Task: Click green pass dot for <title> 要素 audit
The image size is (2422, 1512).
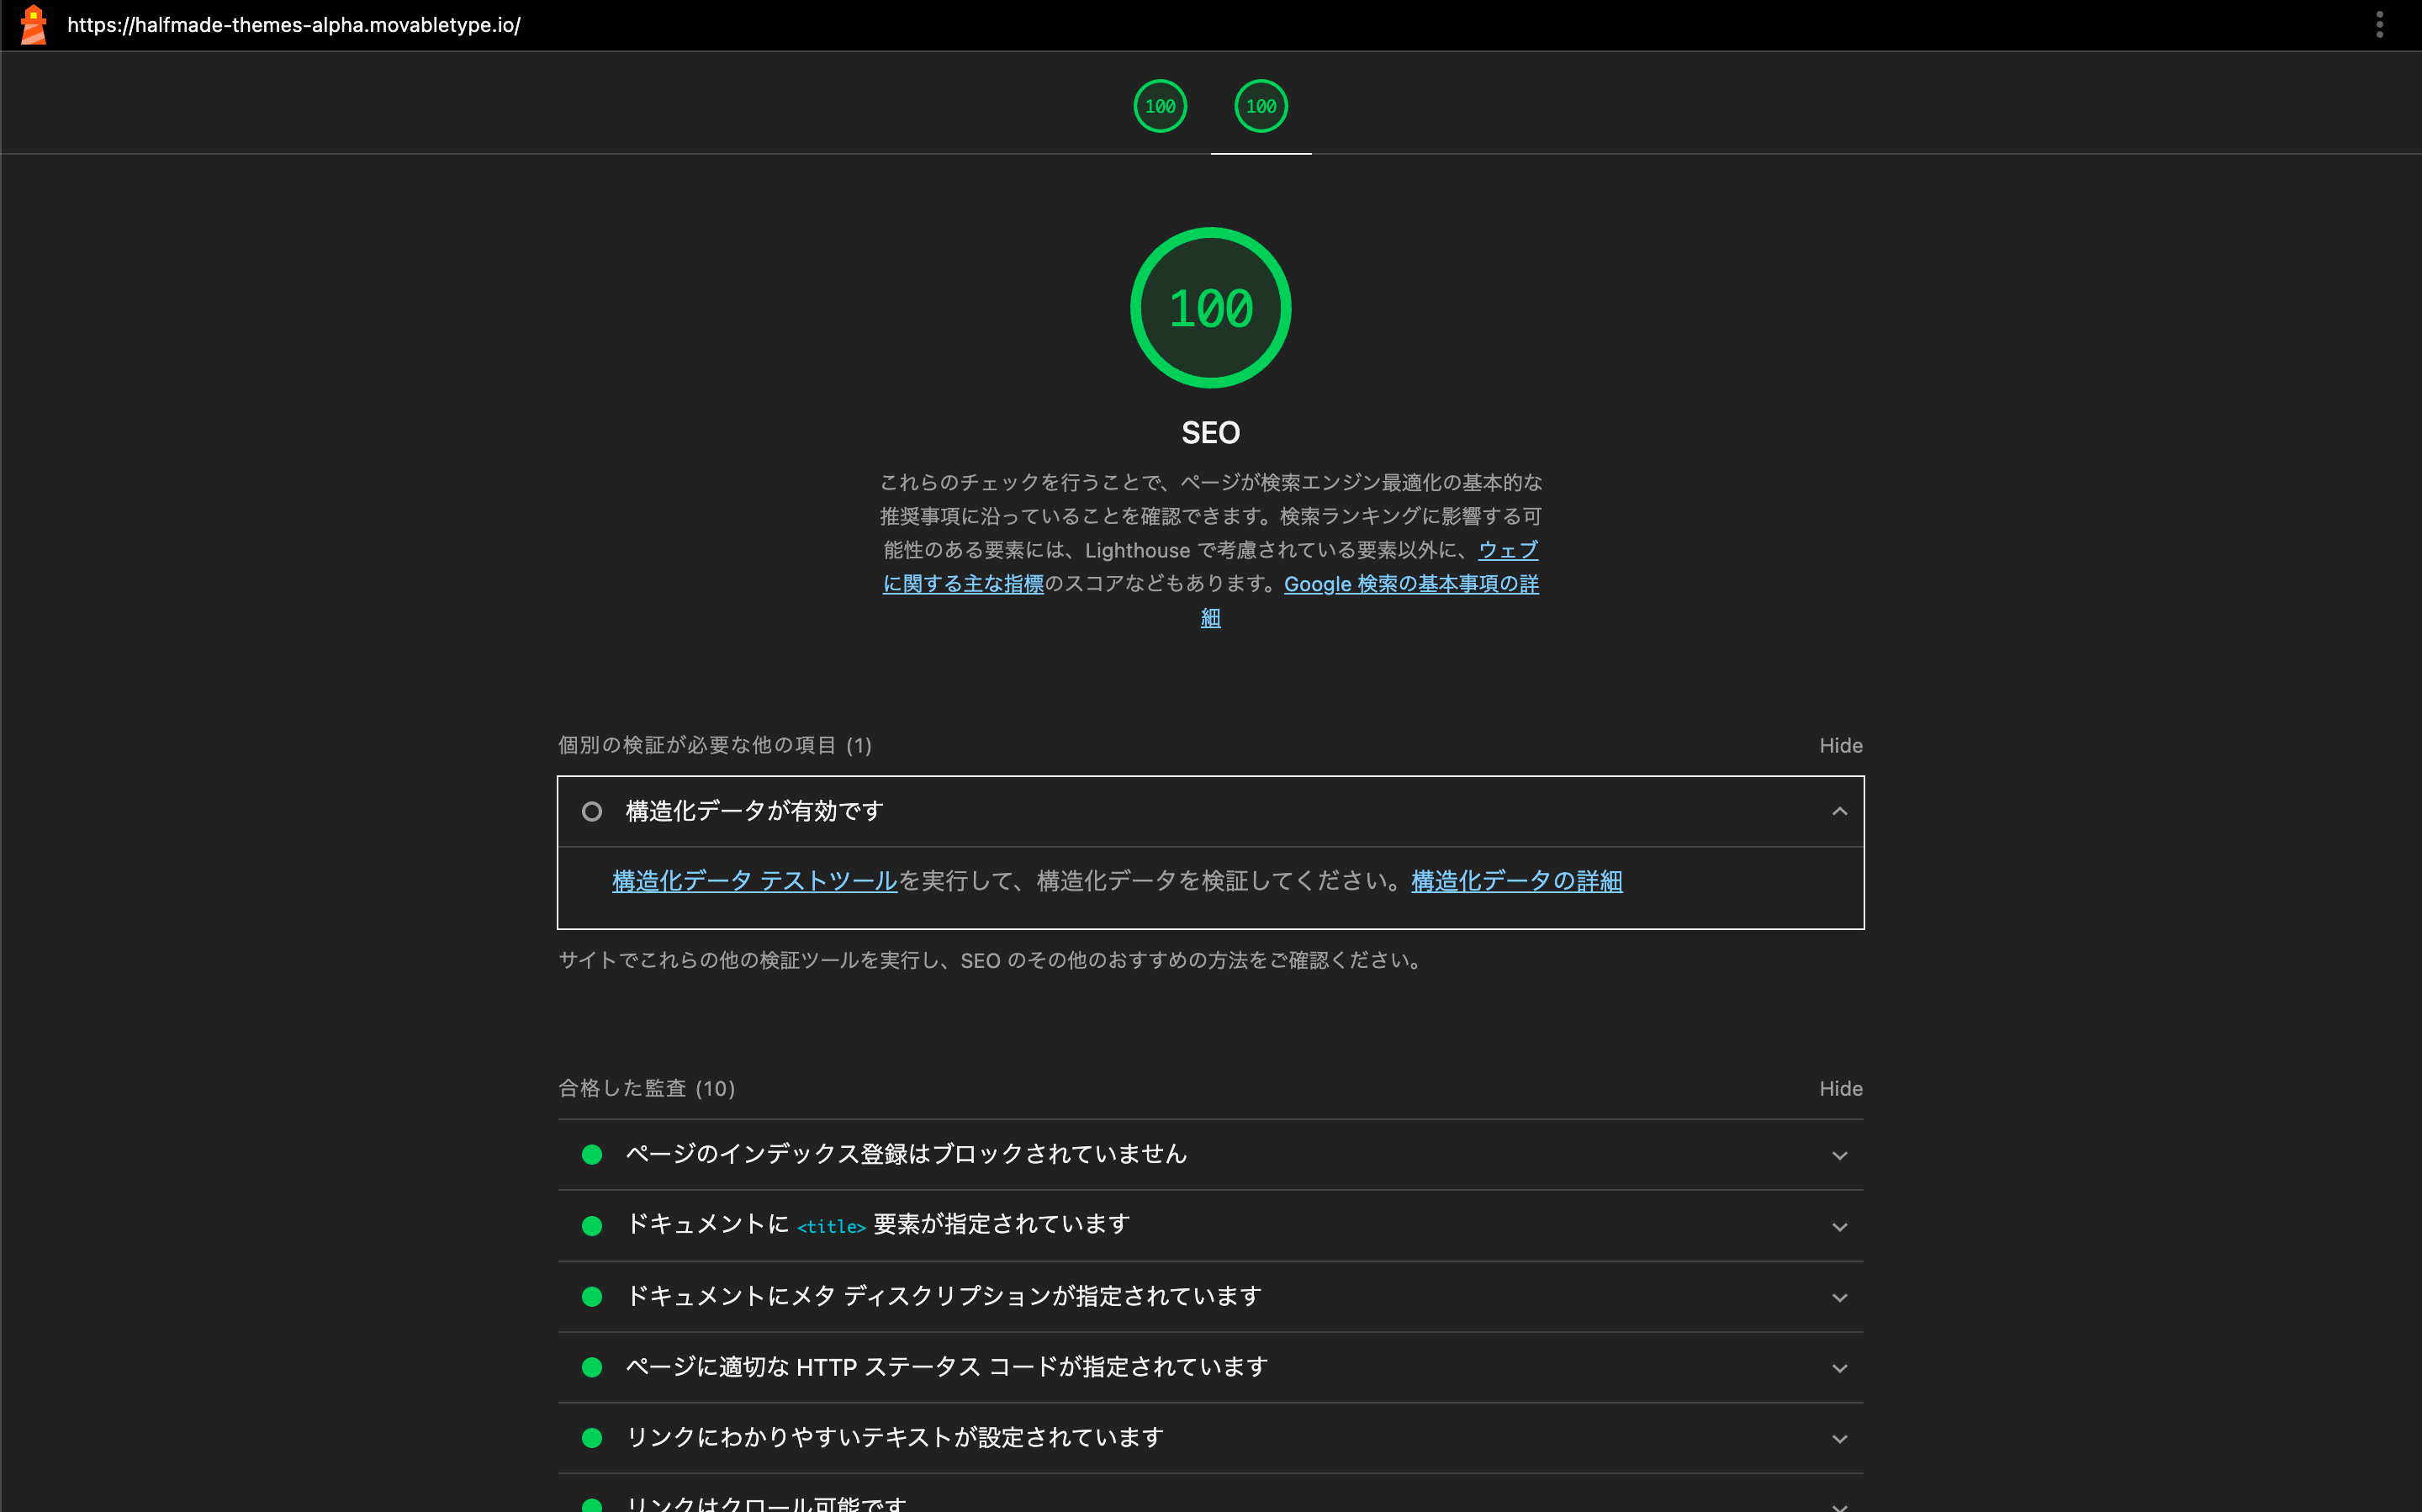Action: [x=592, y=1226]
